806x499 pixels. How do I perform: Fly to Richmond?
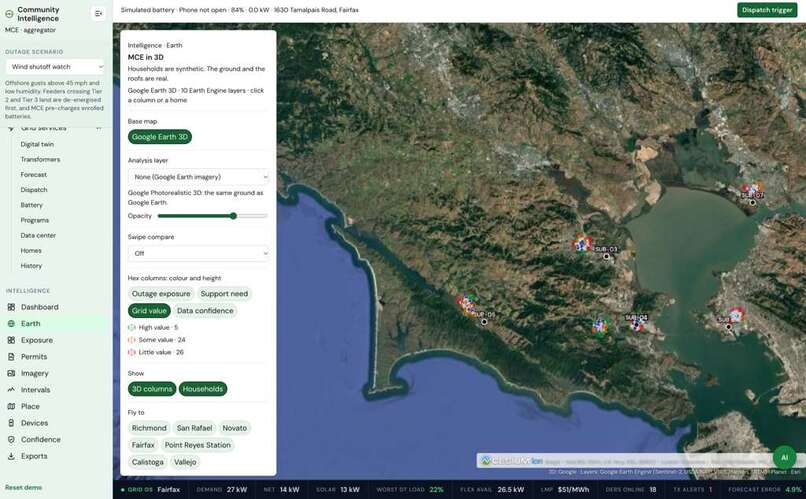[x=149, y=428]
